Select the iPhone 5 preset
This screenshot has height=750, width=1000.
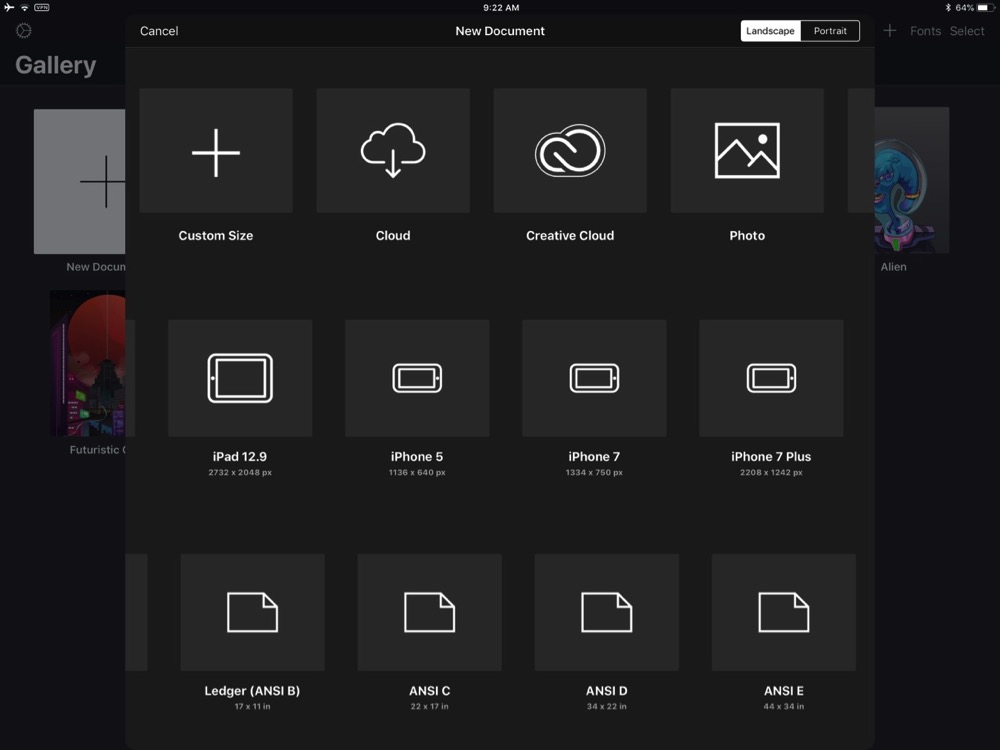[x=417, y=378]
